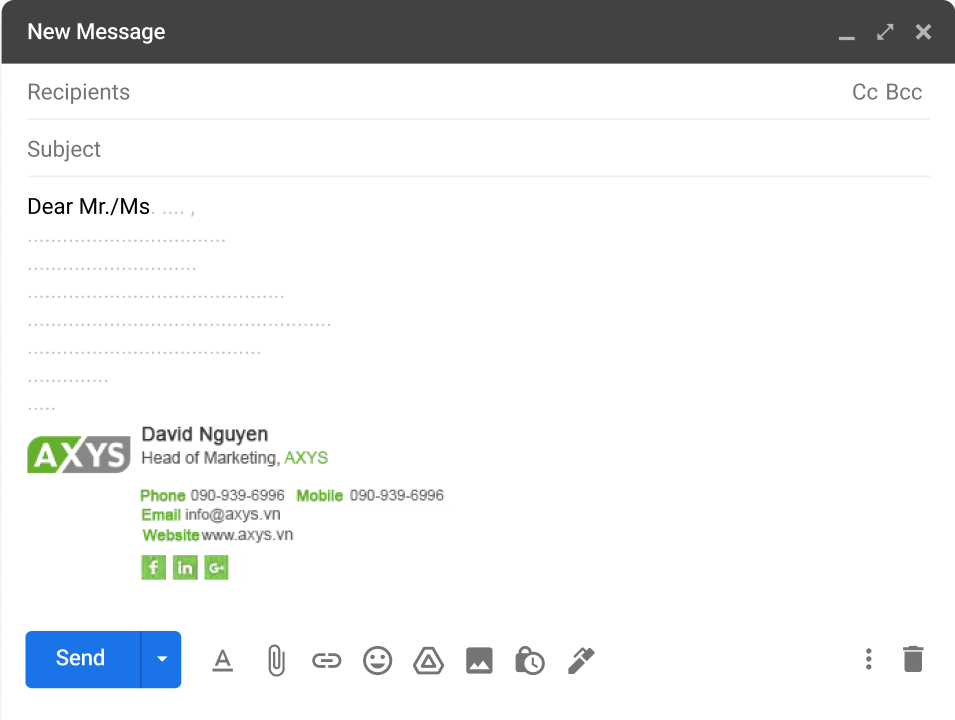Add Cc recipients
This screenshot has height=720, width=955.
(x=865, y=92)
